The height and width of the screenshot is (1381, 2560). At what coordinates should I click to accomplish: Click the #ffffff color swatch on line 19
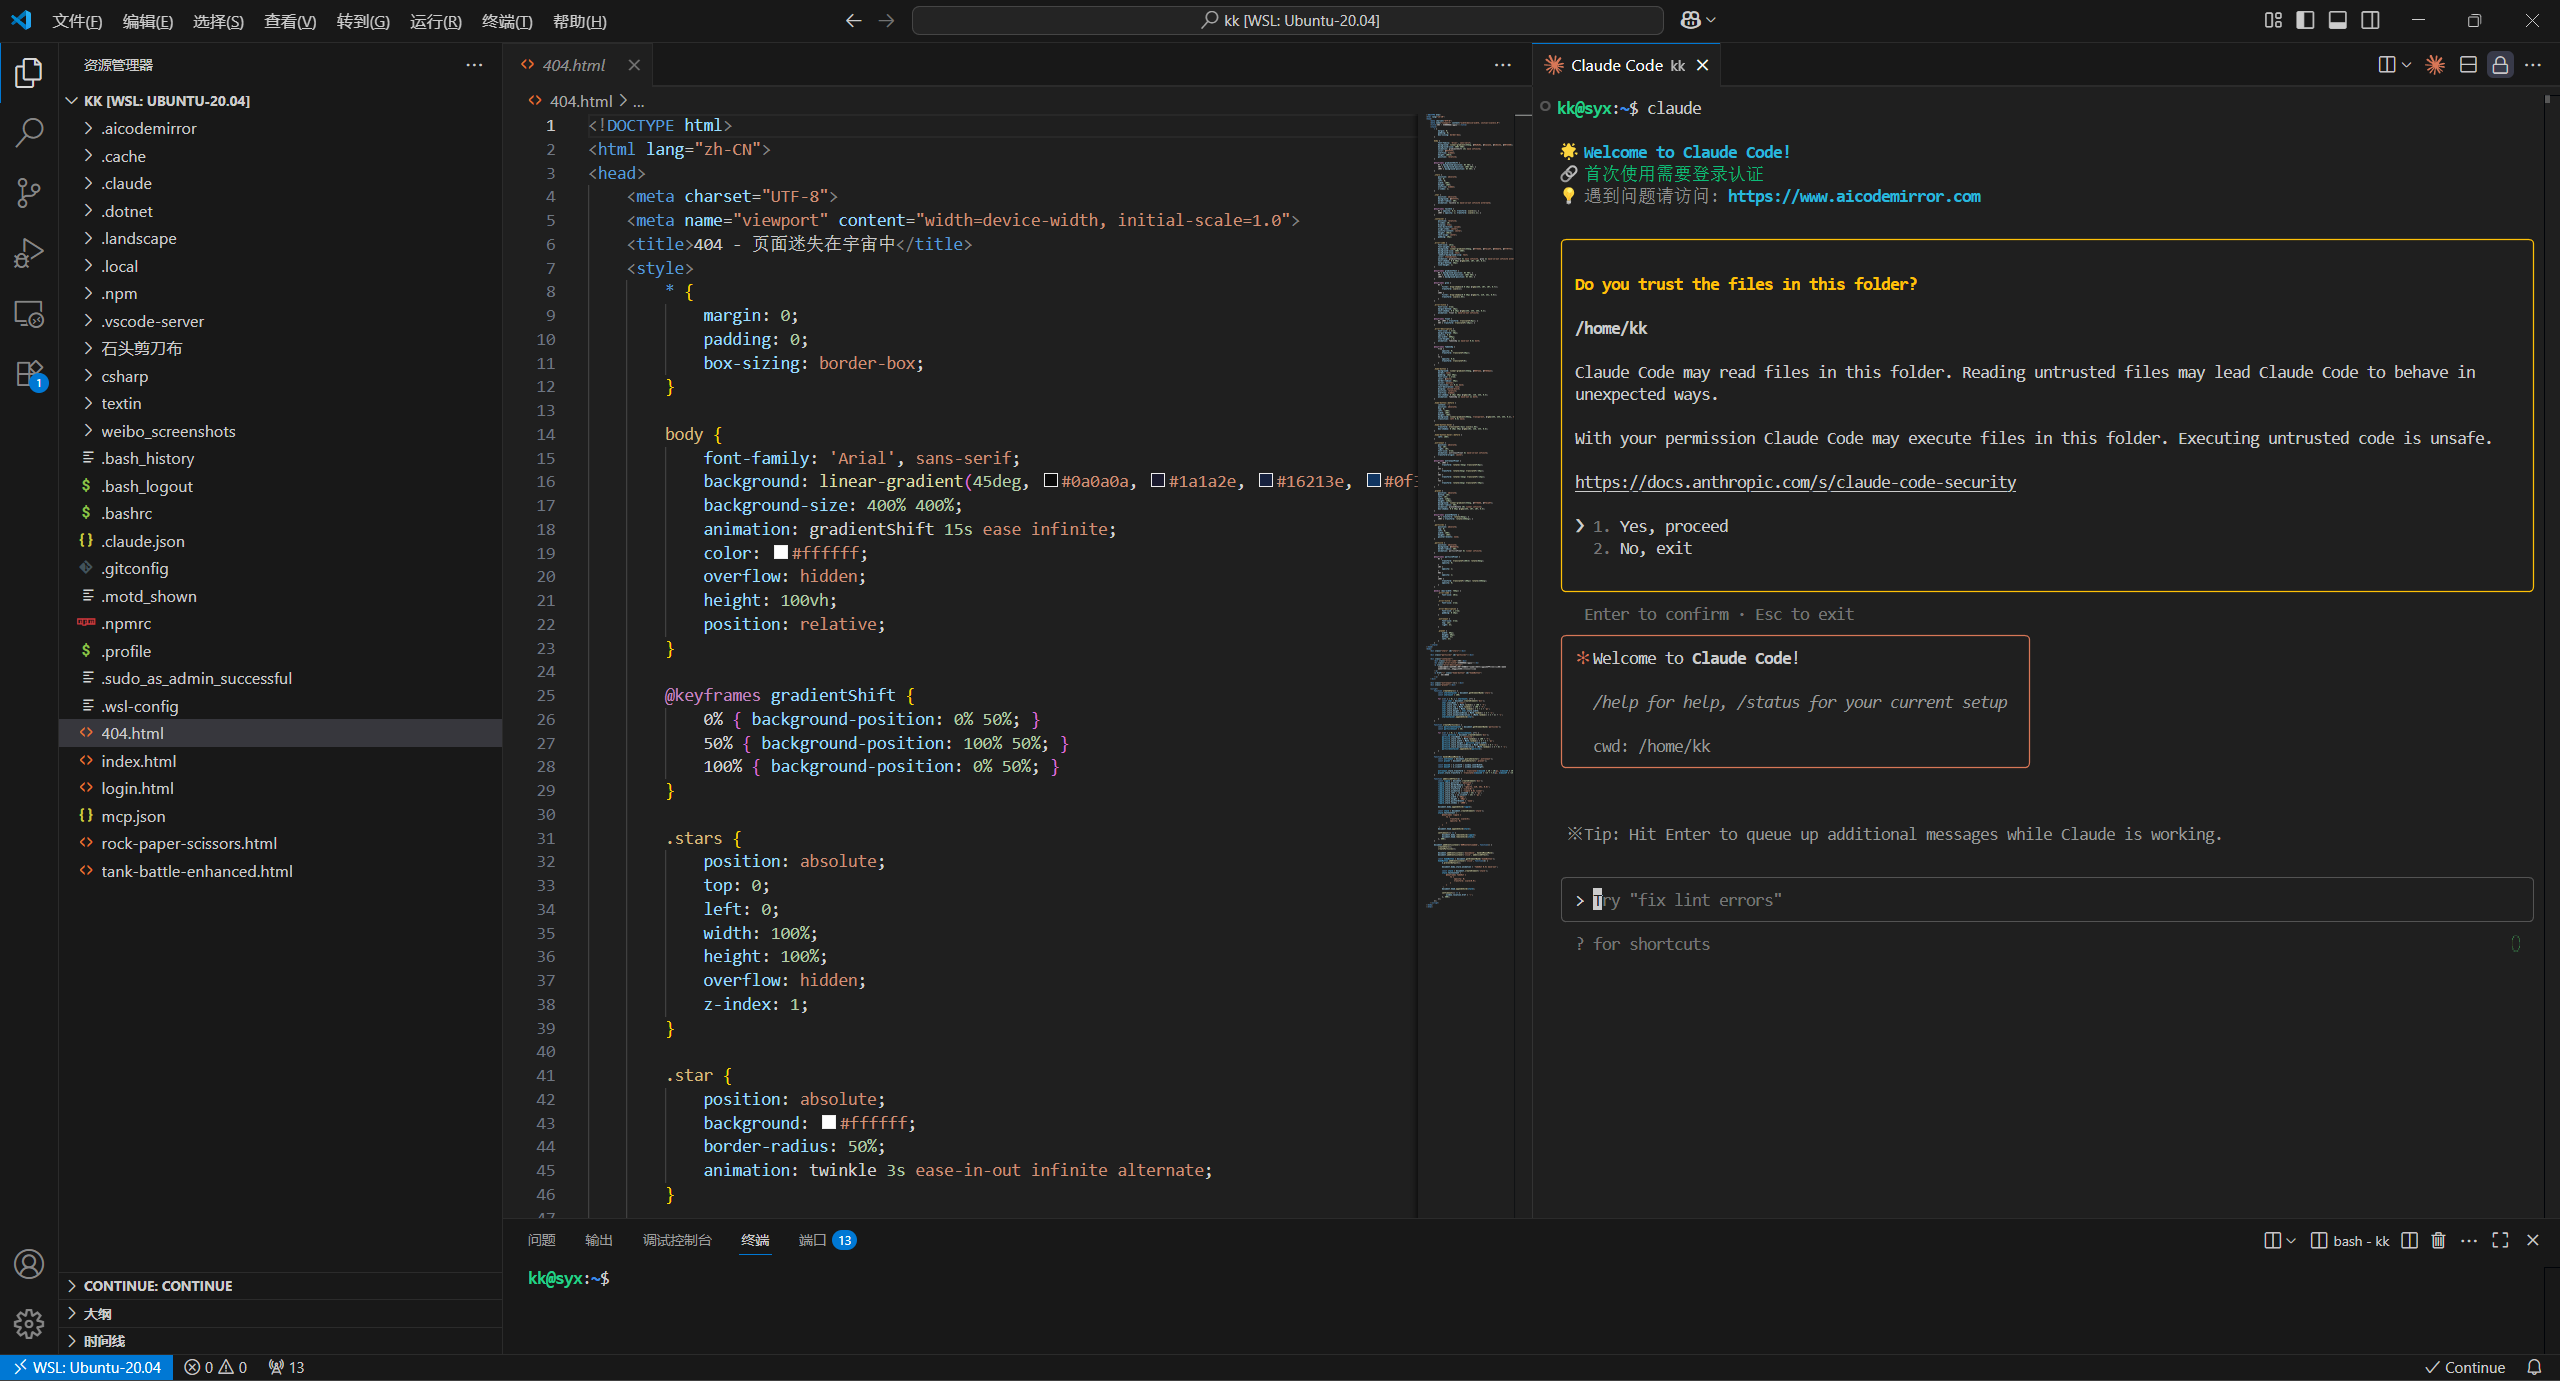click(x=781, y=552)
